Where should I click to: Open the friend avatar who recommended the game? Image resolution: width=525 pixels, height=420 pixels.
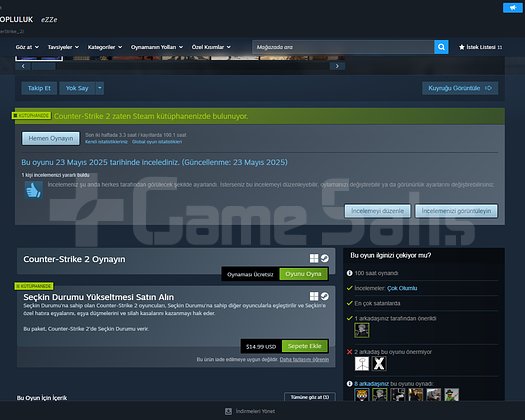[362, 330]
